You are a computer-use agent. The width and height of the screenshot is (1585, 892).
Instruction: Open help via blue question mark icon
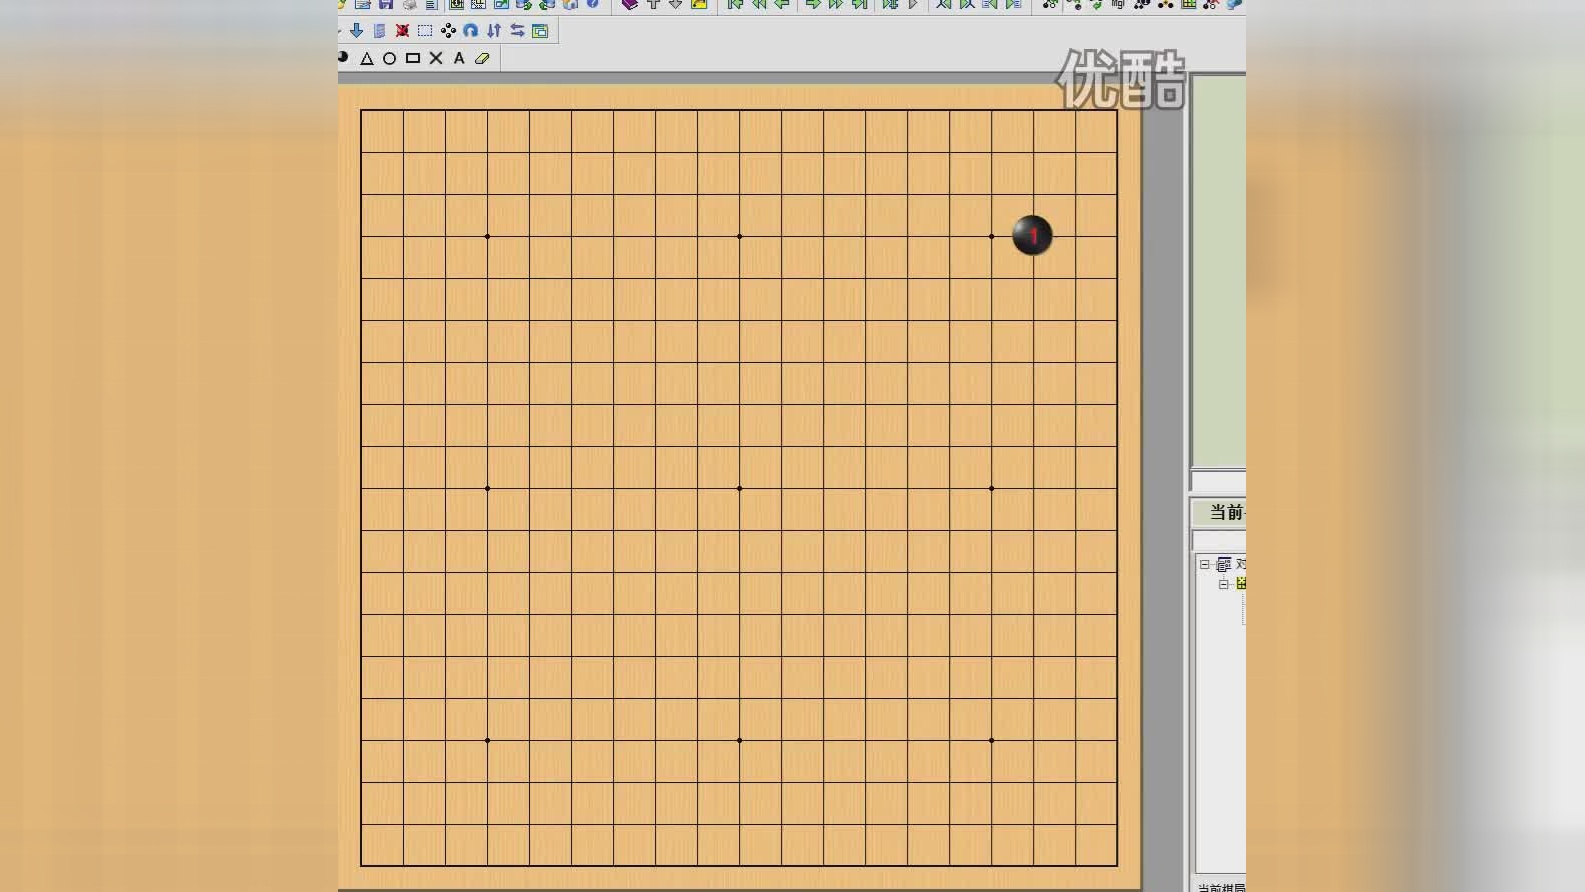tap(593, 4)
